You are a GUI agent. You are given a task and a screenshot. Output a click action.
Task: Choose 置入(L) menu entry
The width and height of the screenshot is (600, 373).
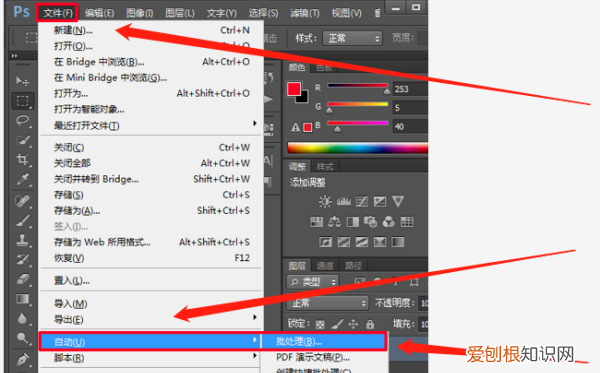click(x=151, y=281)
